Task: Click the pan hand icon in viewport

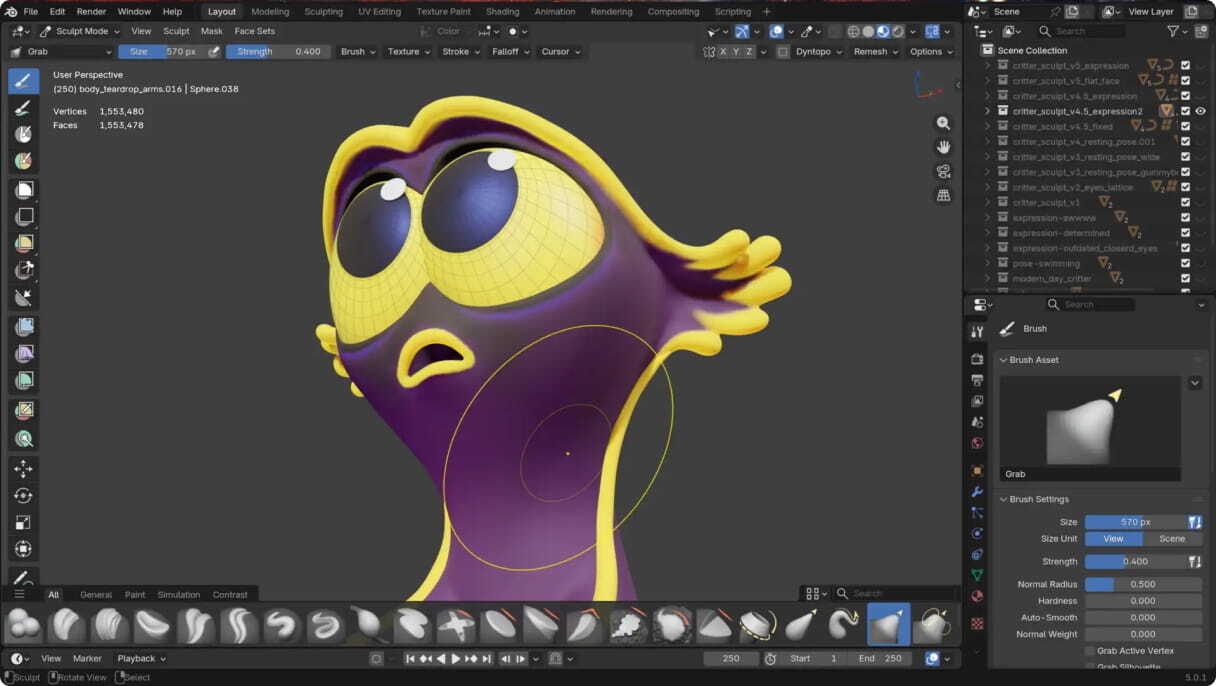Action: tap(943, 147)
